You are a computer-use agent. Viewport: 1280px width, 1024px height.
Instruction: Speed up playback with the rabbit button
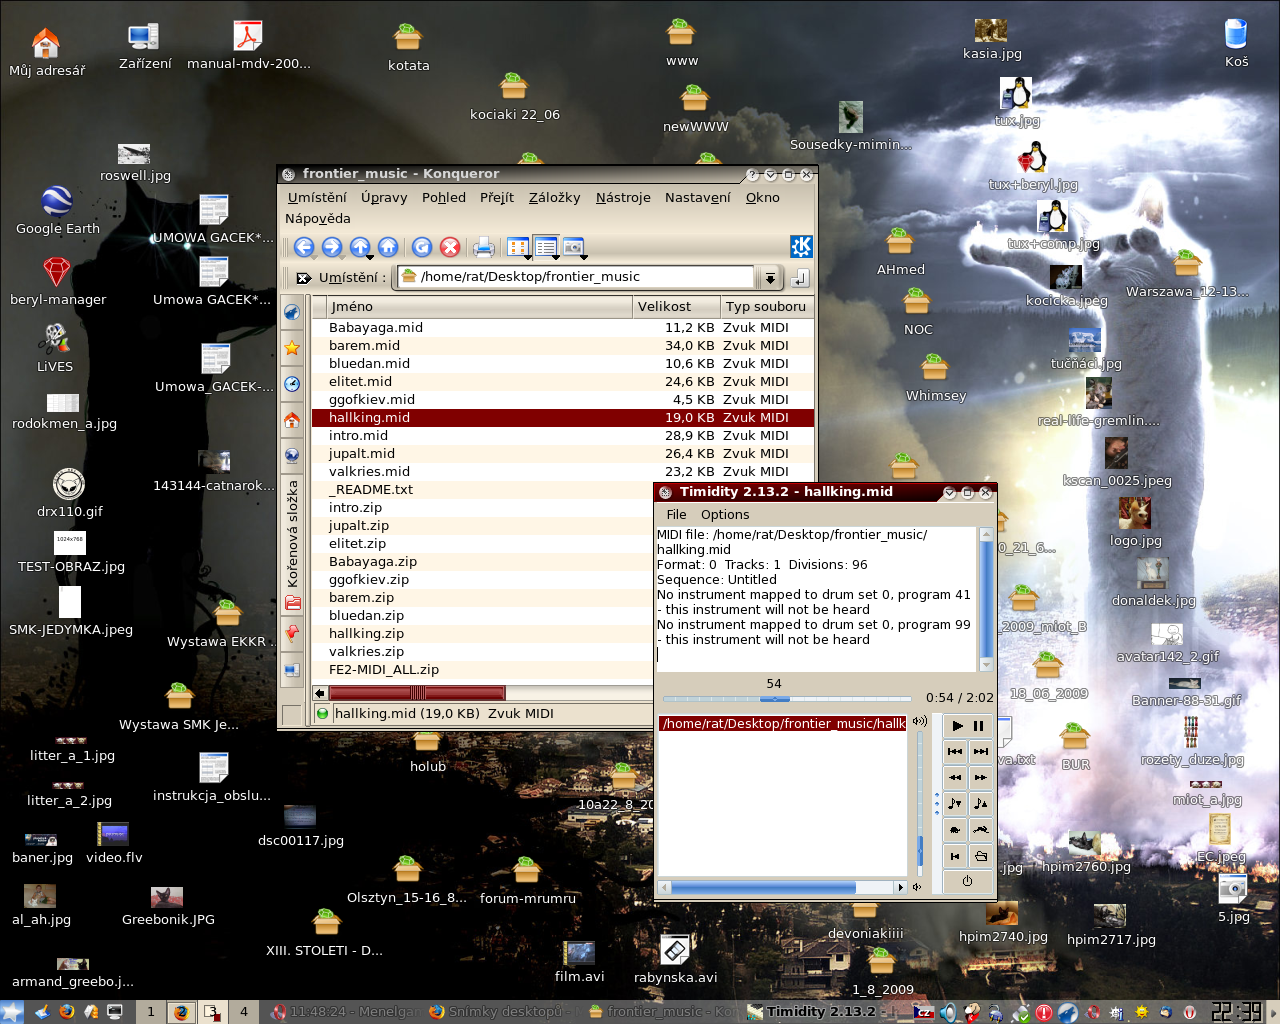click(981, 829)
